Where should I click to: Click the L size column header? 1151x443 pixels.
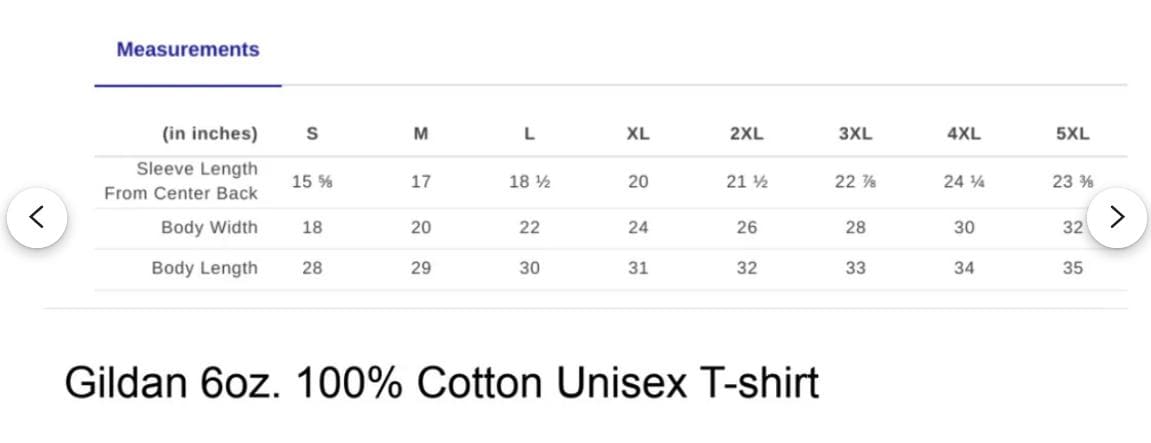click(x=529, y=134)
